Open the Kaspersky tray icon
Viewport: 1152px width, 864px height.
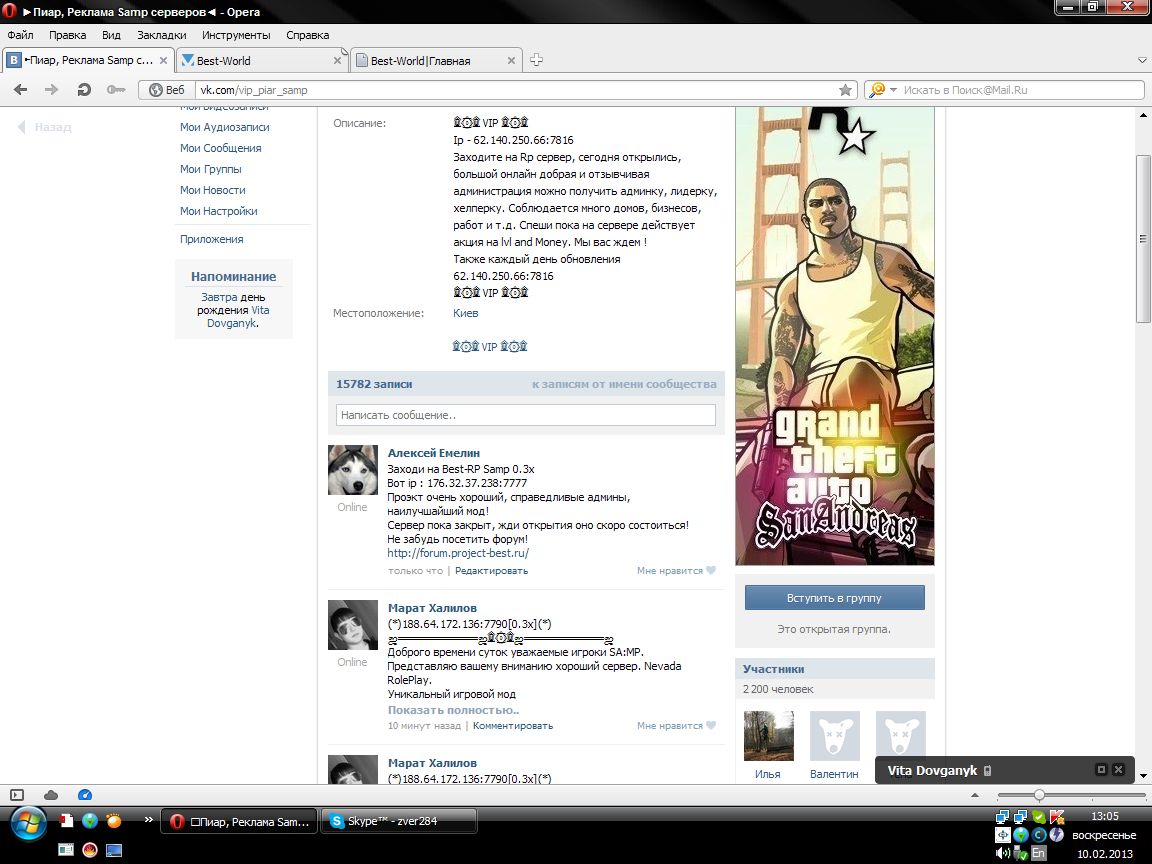point(1057,816)
